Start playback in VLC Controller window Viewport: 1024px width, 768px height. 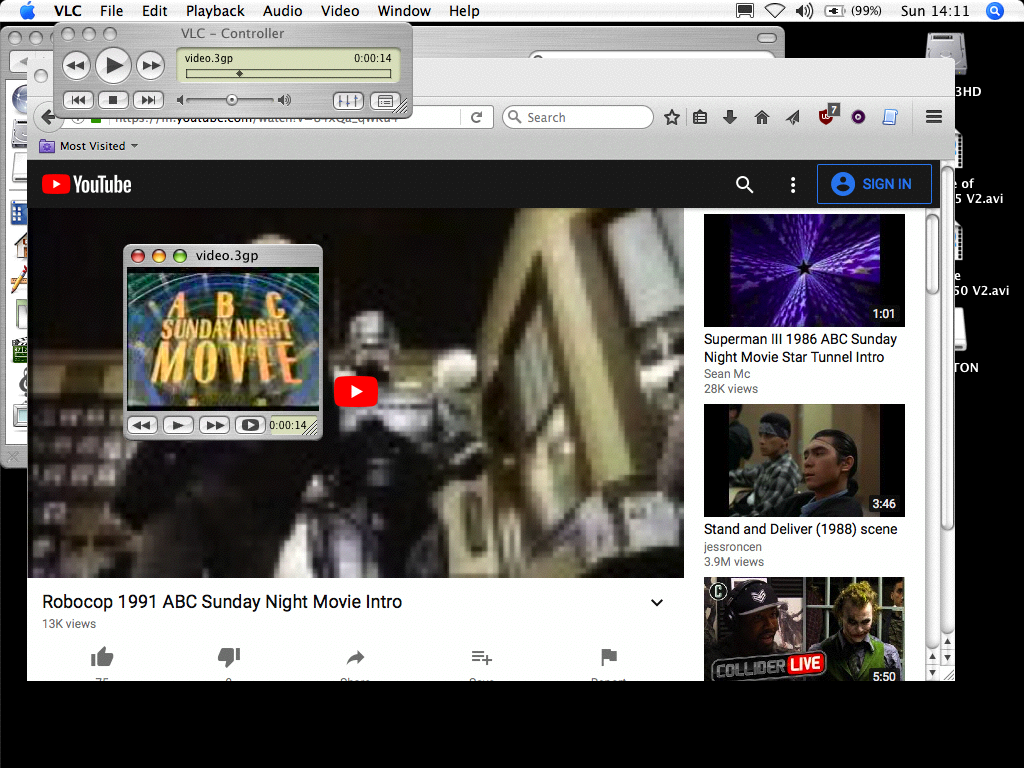[114, 65]
